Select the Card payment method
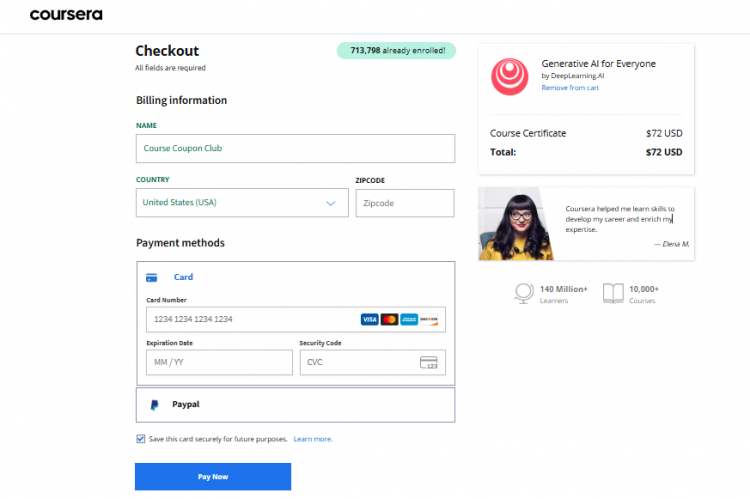Viewport: 750px width, 499px height. click(183, 277)
